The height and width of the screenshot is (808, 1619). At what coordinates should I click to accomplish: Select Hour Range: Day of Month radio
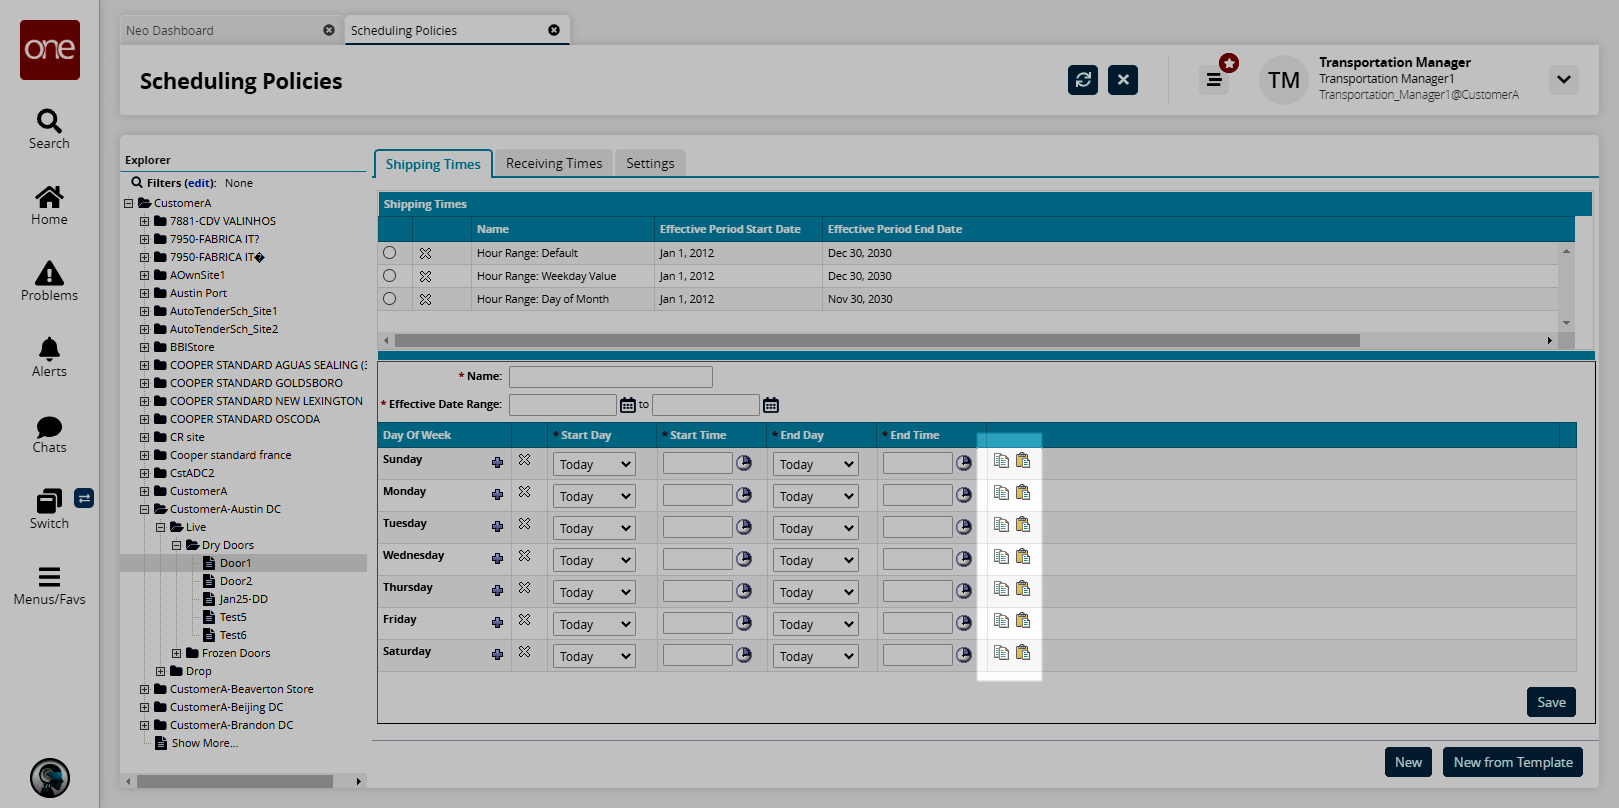(390, 299)
